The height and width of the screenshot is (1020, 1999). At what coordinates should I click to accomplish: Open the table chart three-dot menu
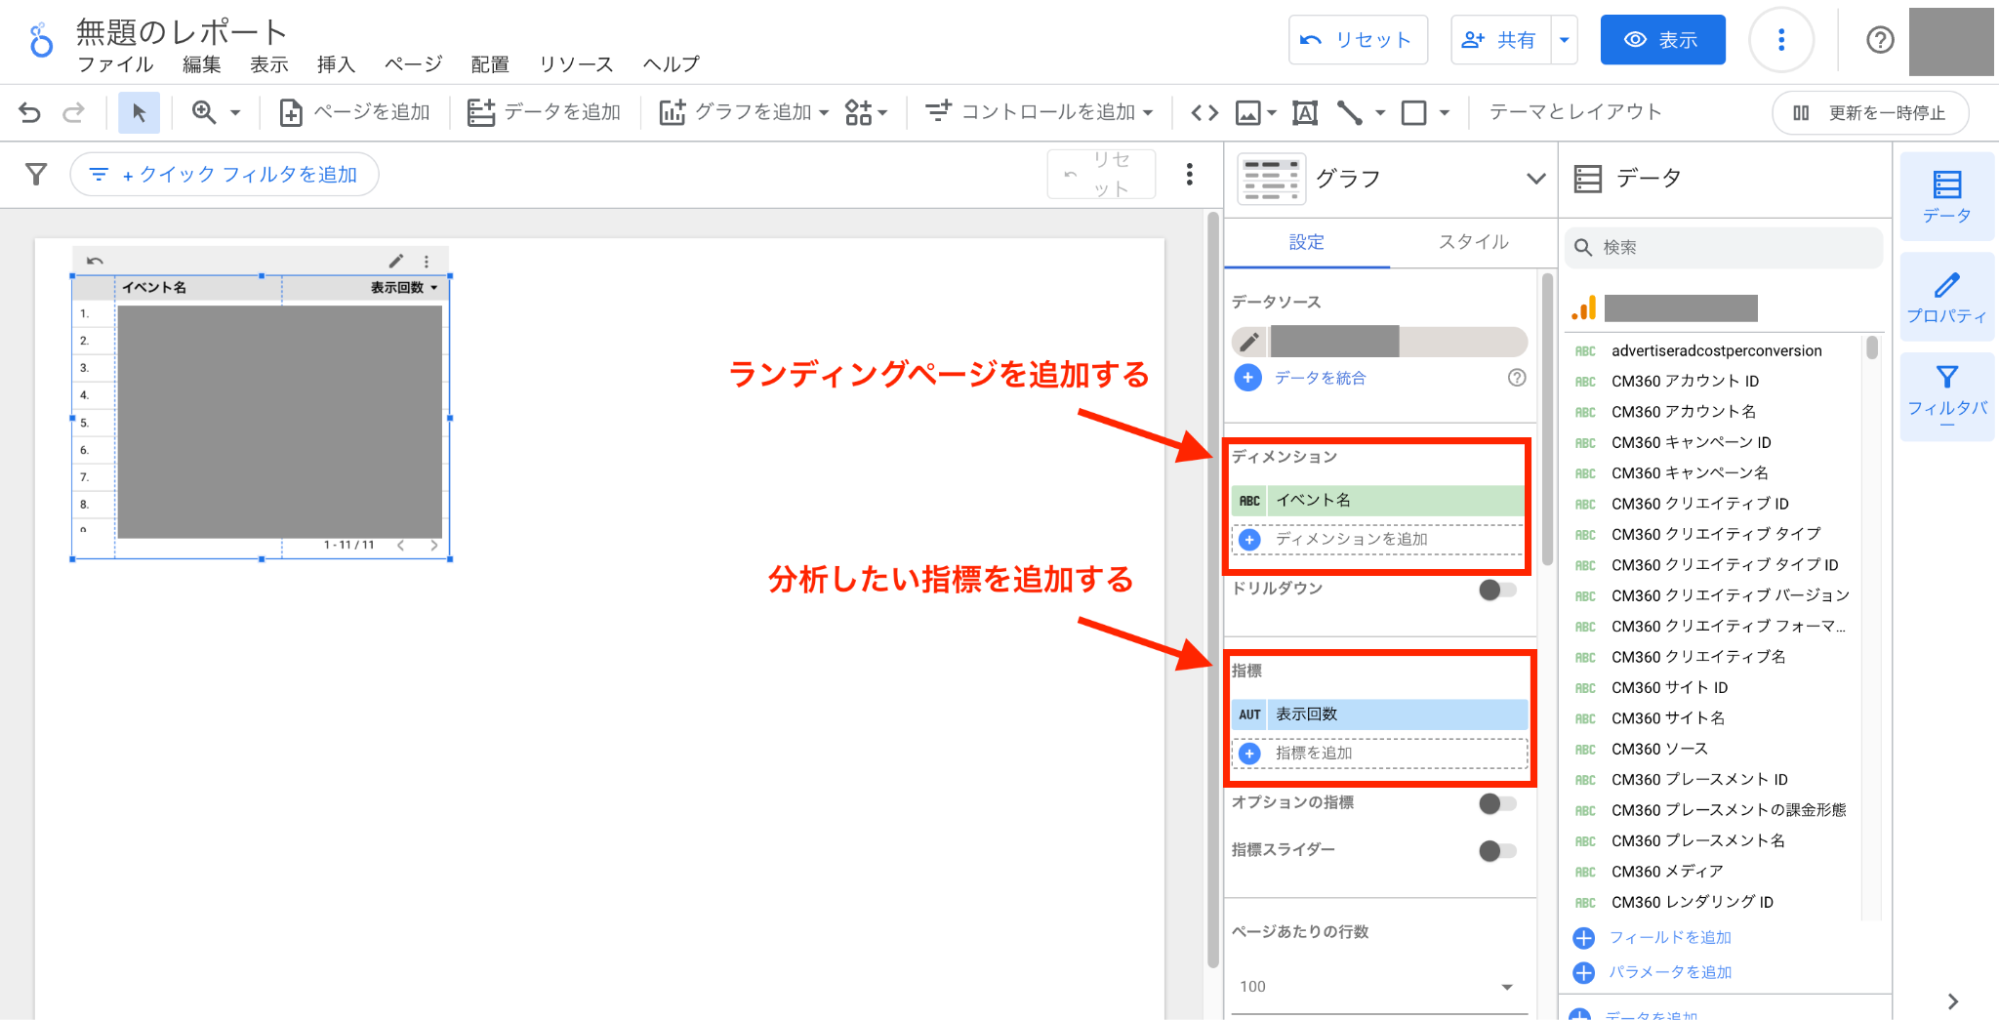pyautogui.click(x=427, y=261)
